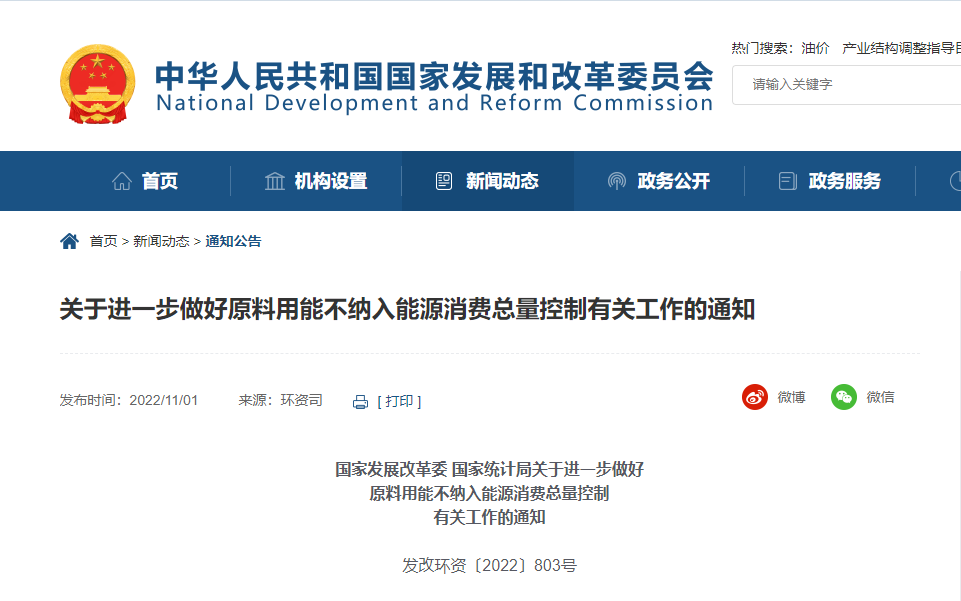Click the hot search term 油价
The image size is (961, 601).
(x=815, y=48)
